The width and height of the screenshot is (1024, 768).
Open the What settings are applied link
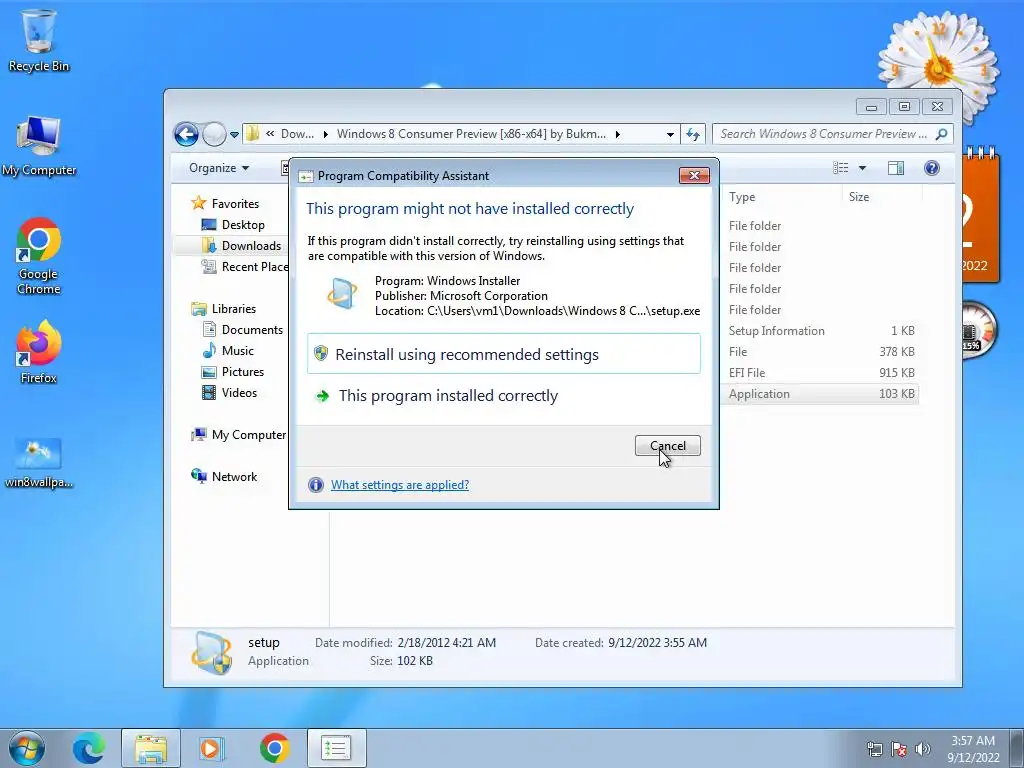(400, 485)
